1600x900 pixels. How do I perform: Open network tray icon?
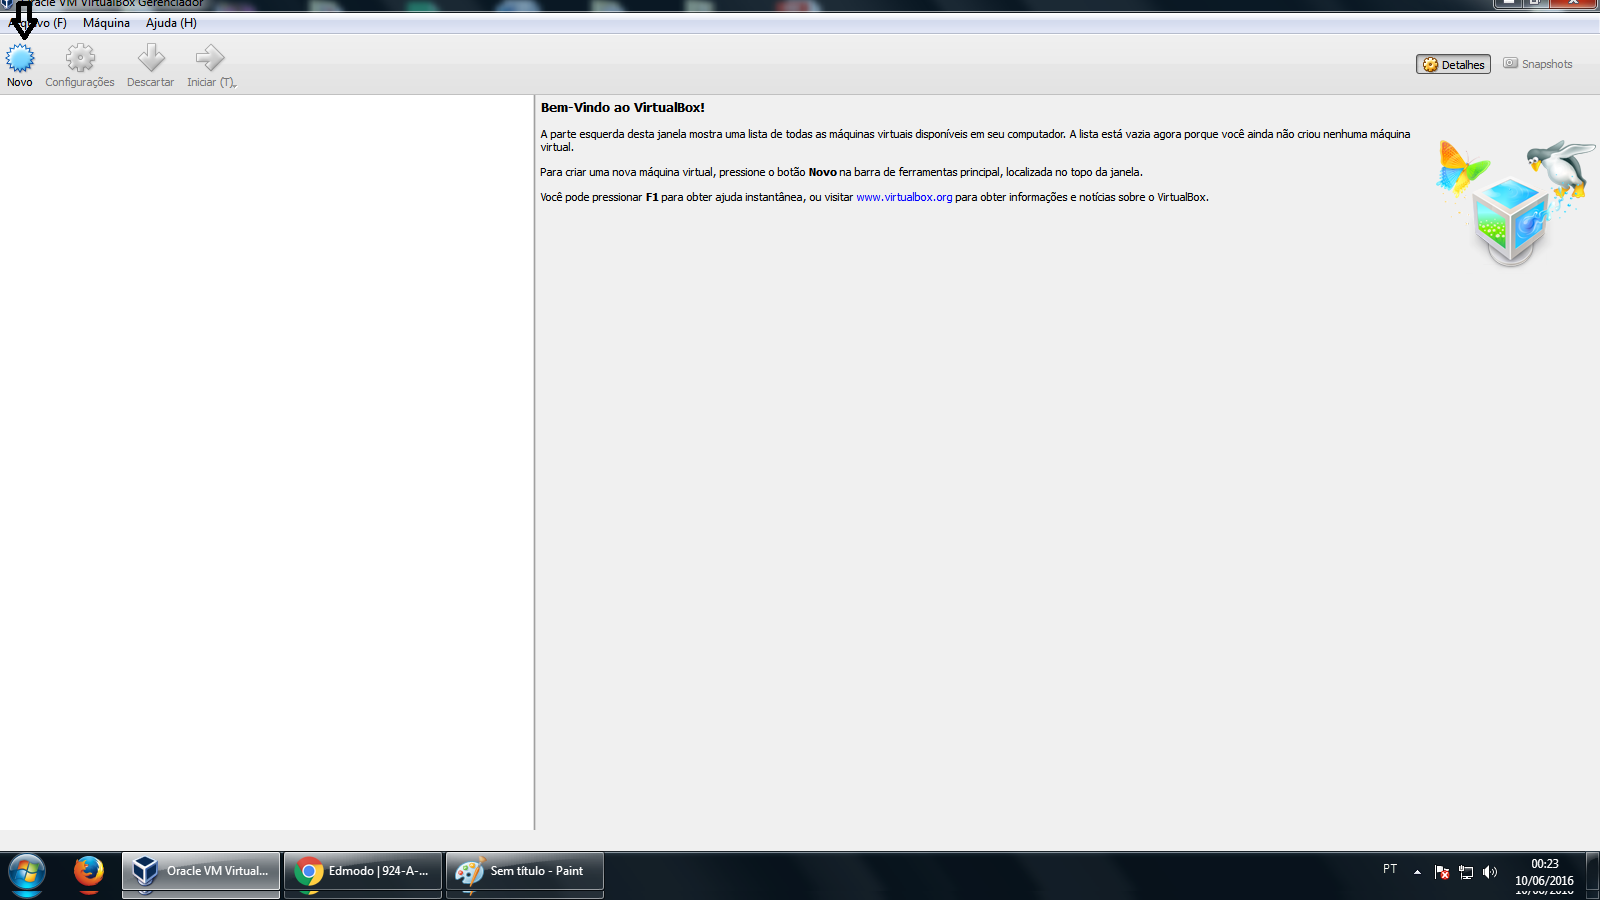pyautogui.click(x=1466, y=872)
